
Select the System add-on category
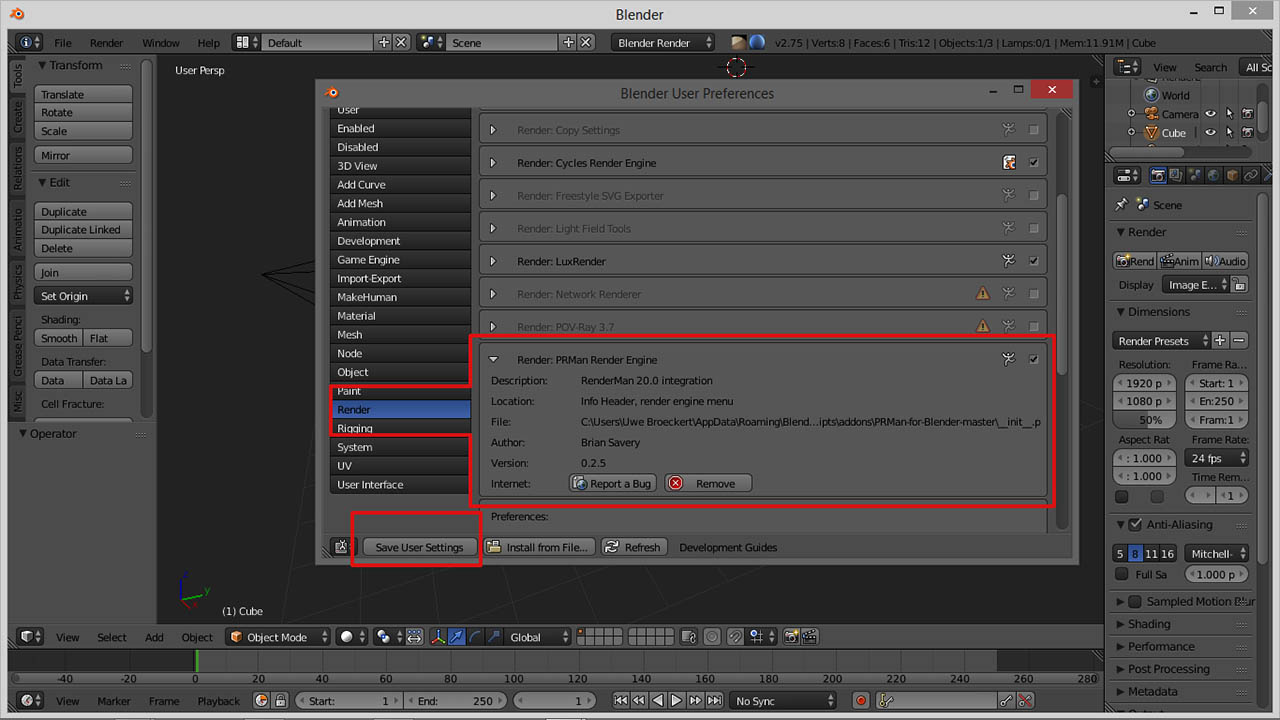400,447
